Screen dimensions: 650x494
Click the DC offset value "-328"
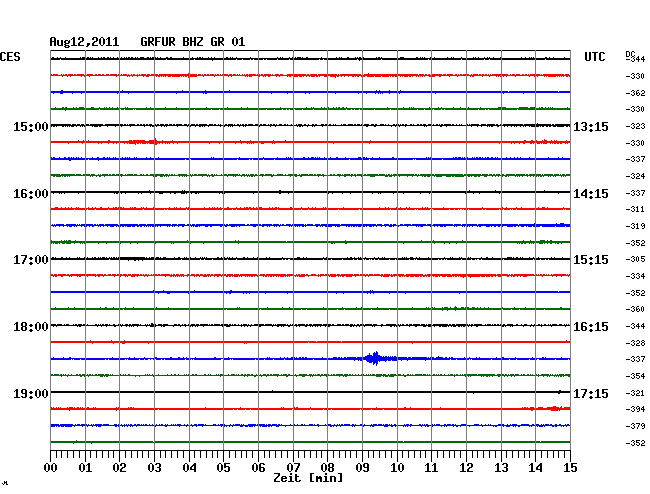pos(635,343)
